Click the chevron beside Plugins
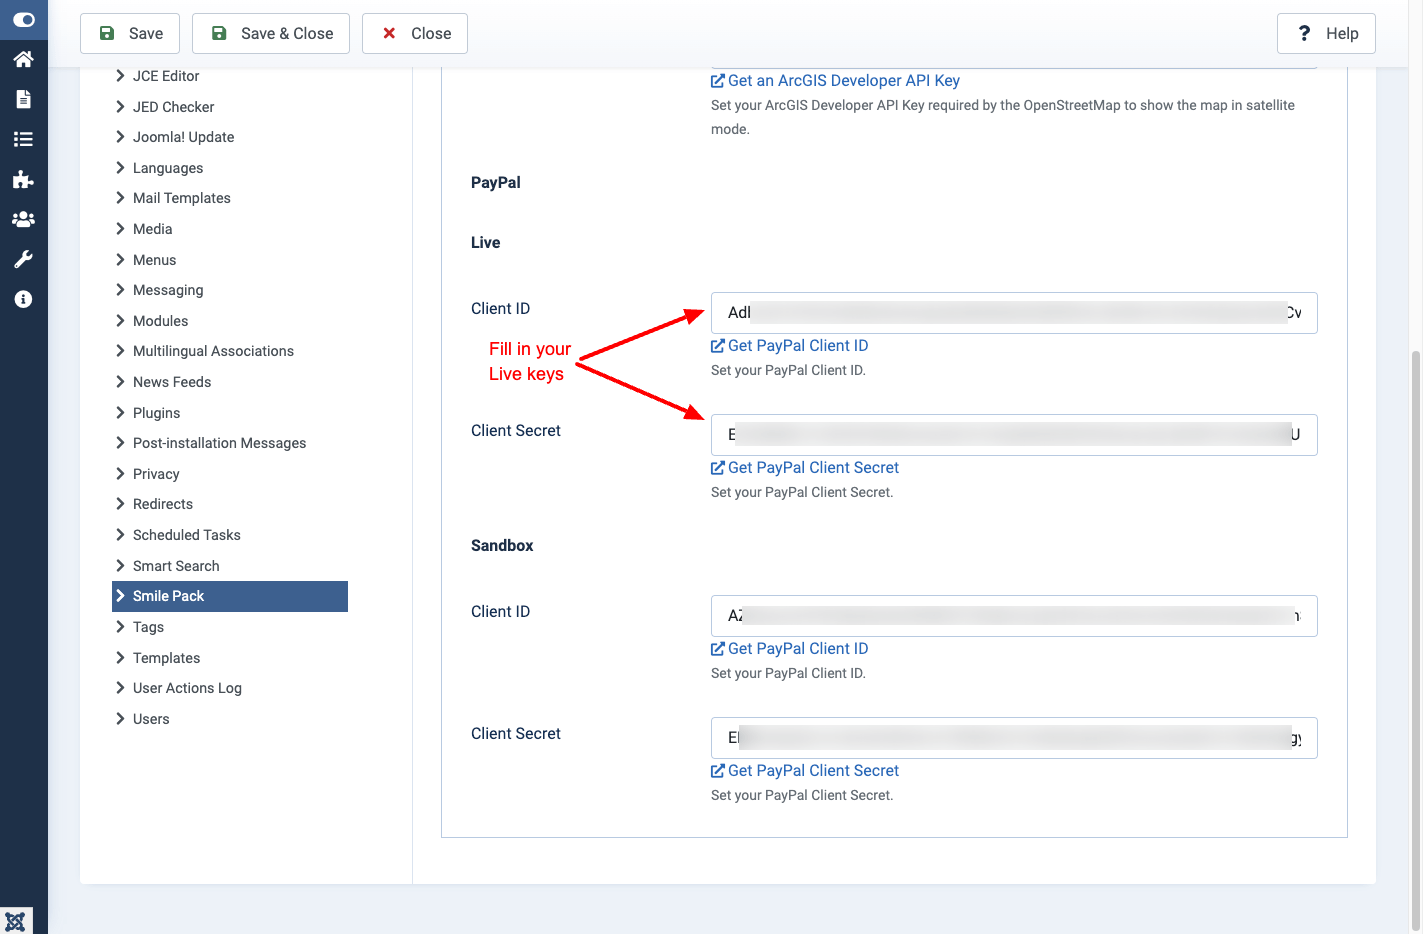This screenshot has width=1423, height=934. pyautogui.click(x=120, y=413)
